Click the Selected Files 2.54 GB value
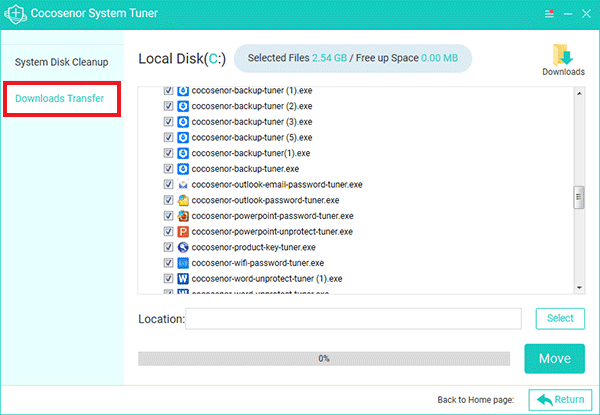 coord(329,58)
